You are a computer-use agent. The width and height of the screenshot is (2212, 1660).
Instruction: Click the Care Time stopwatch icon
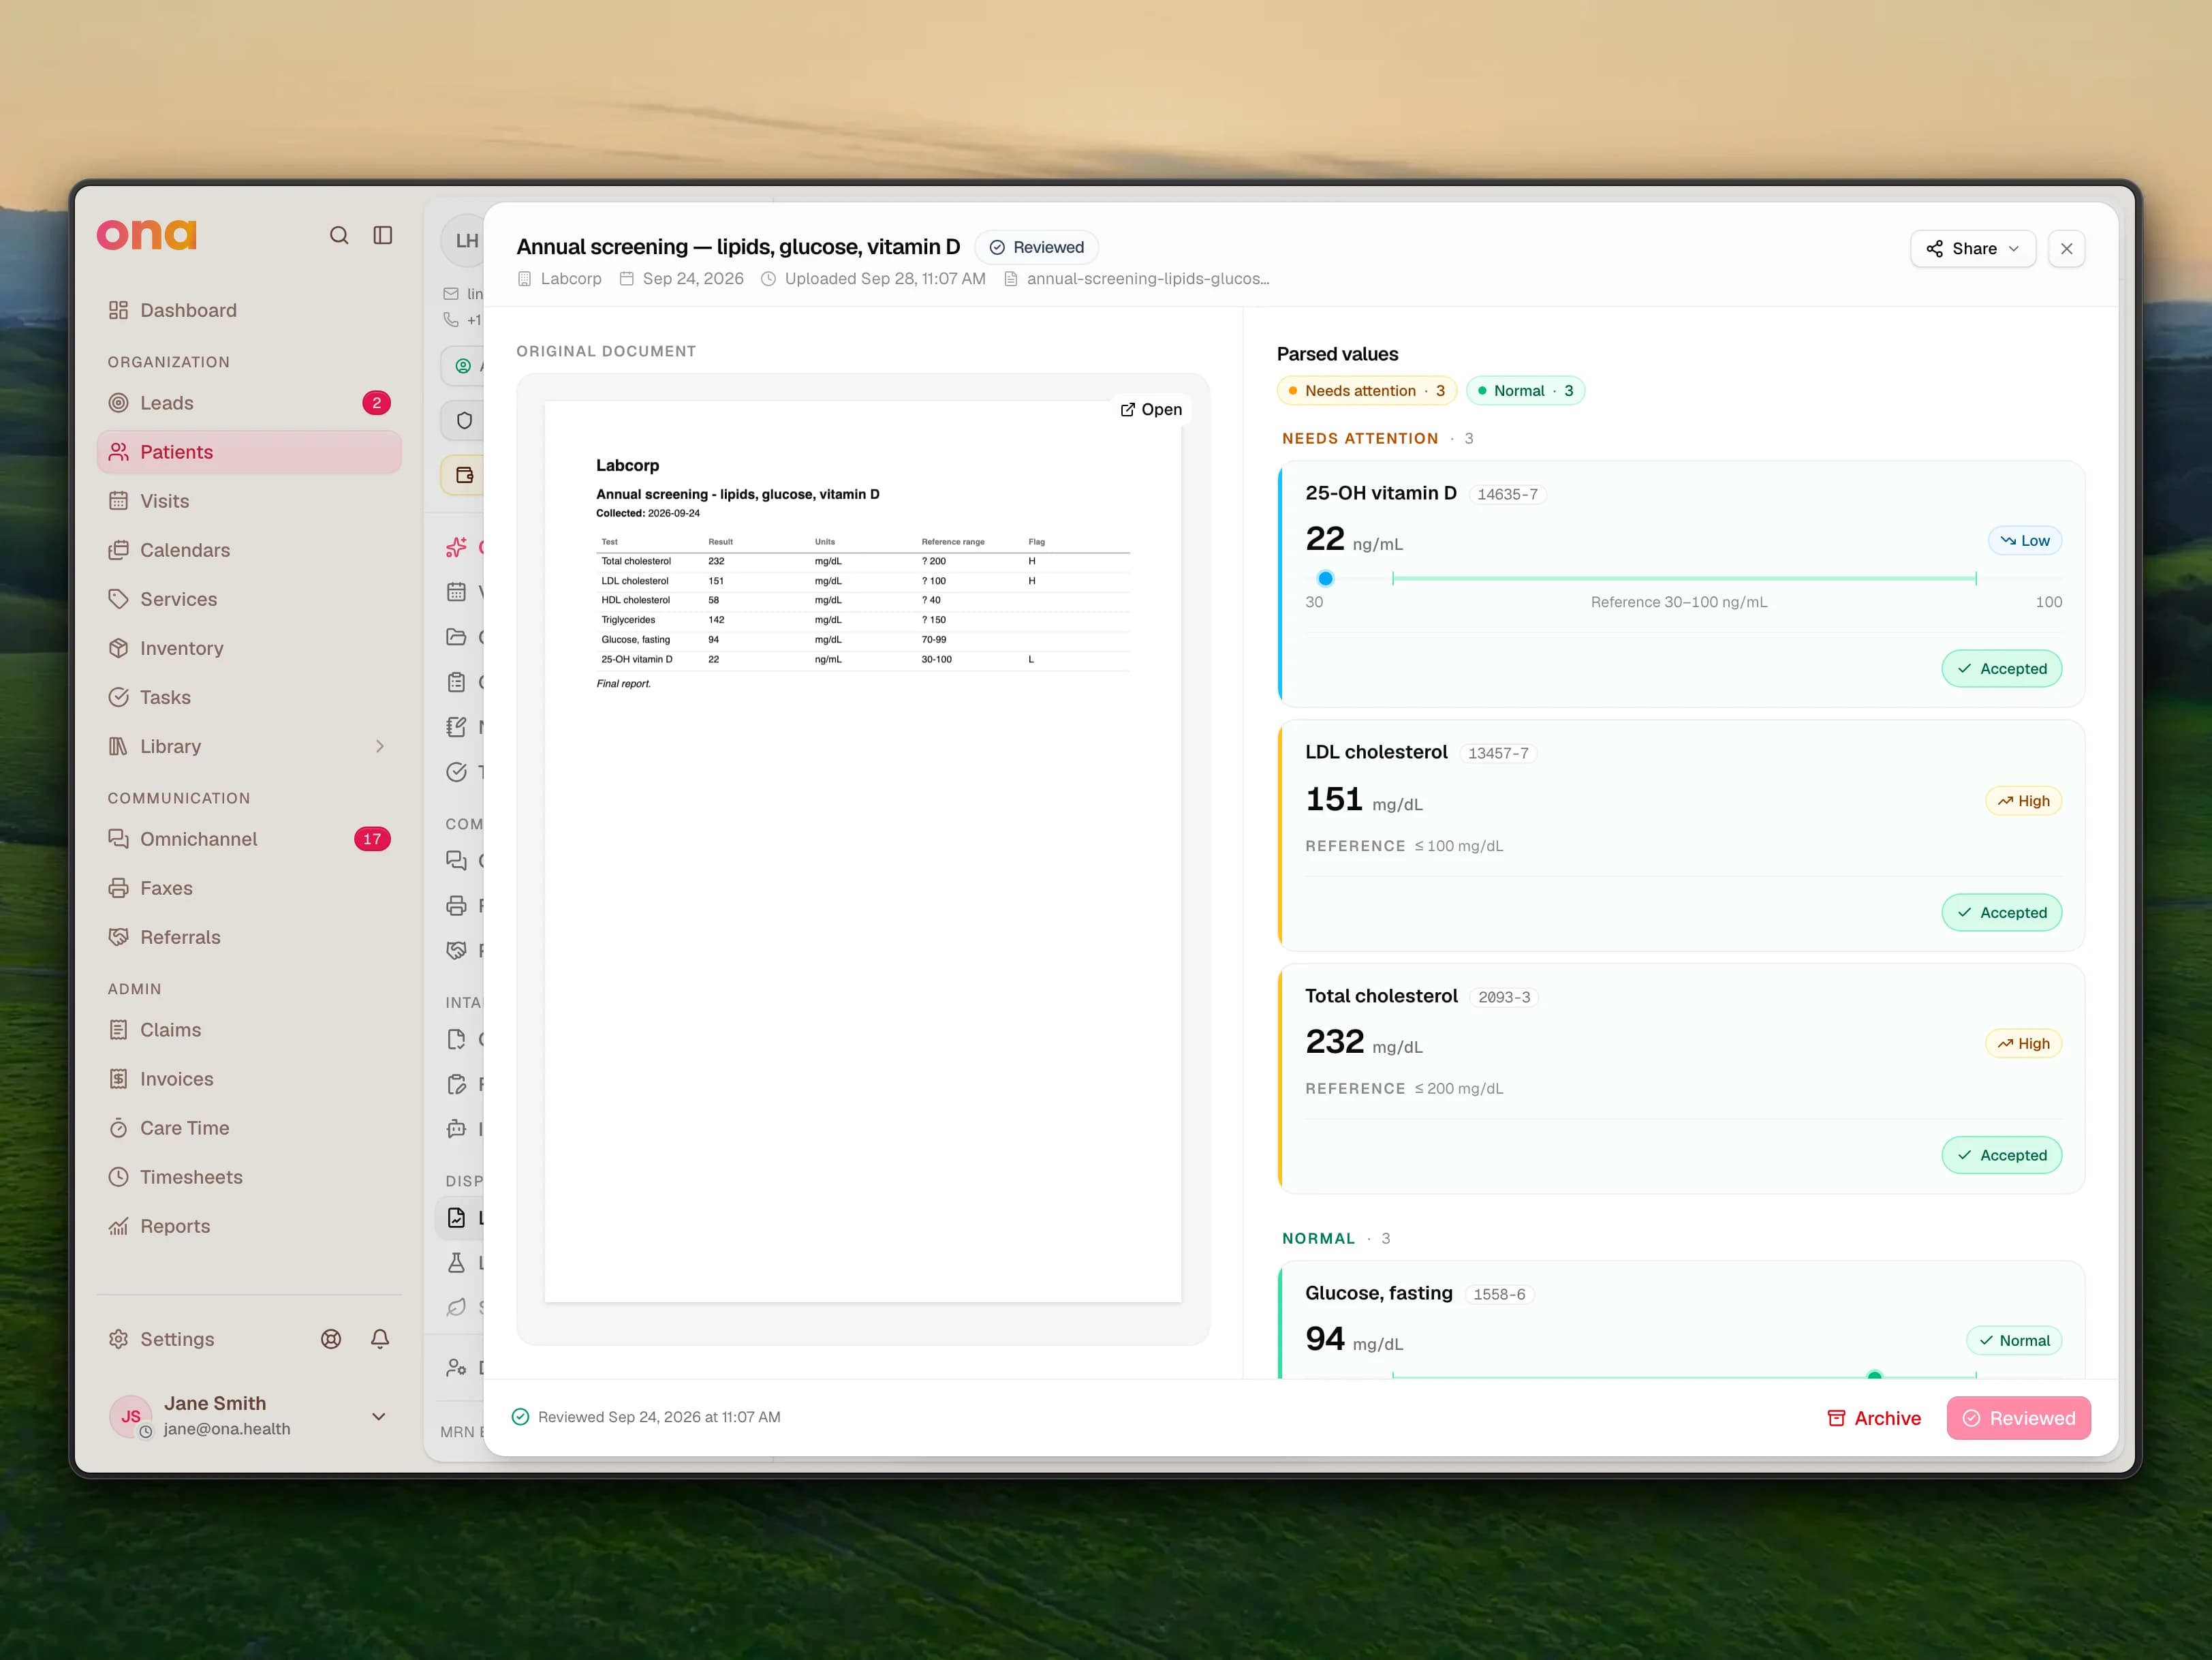pos(118,1128)
